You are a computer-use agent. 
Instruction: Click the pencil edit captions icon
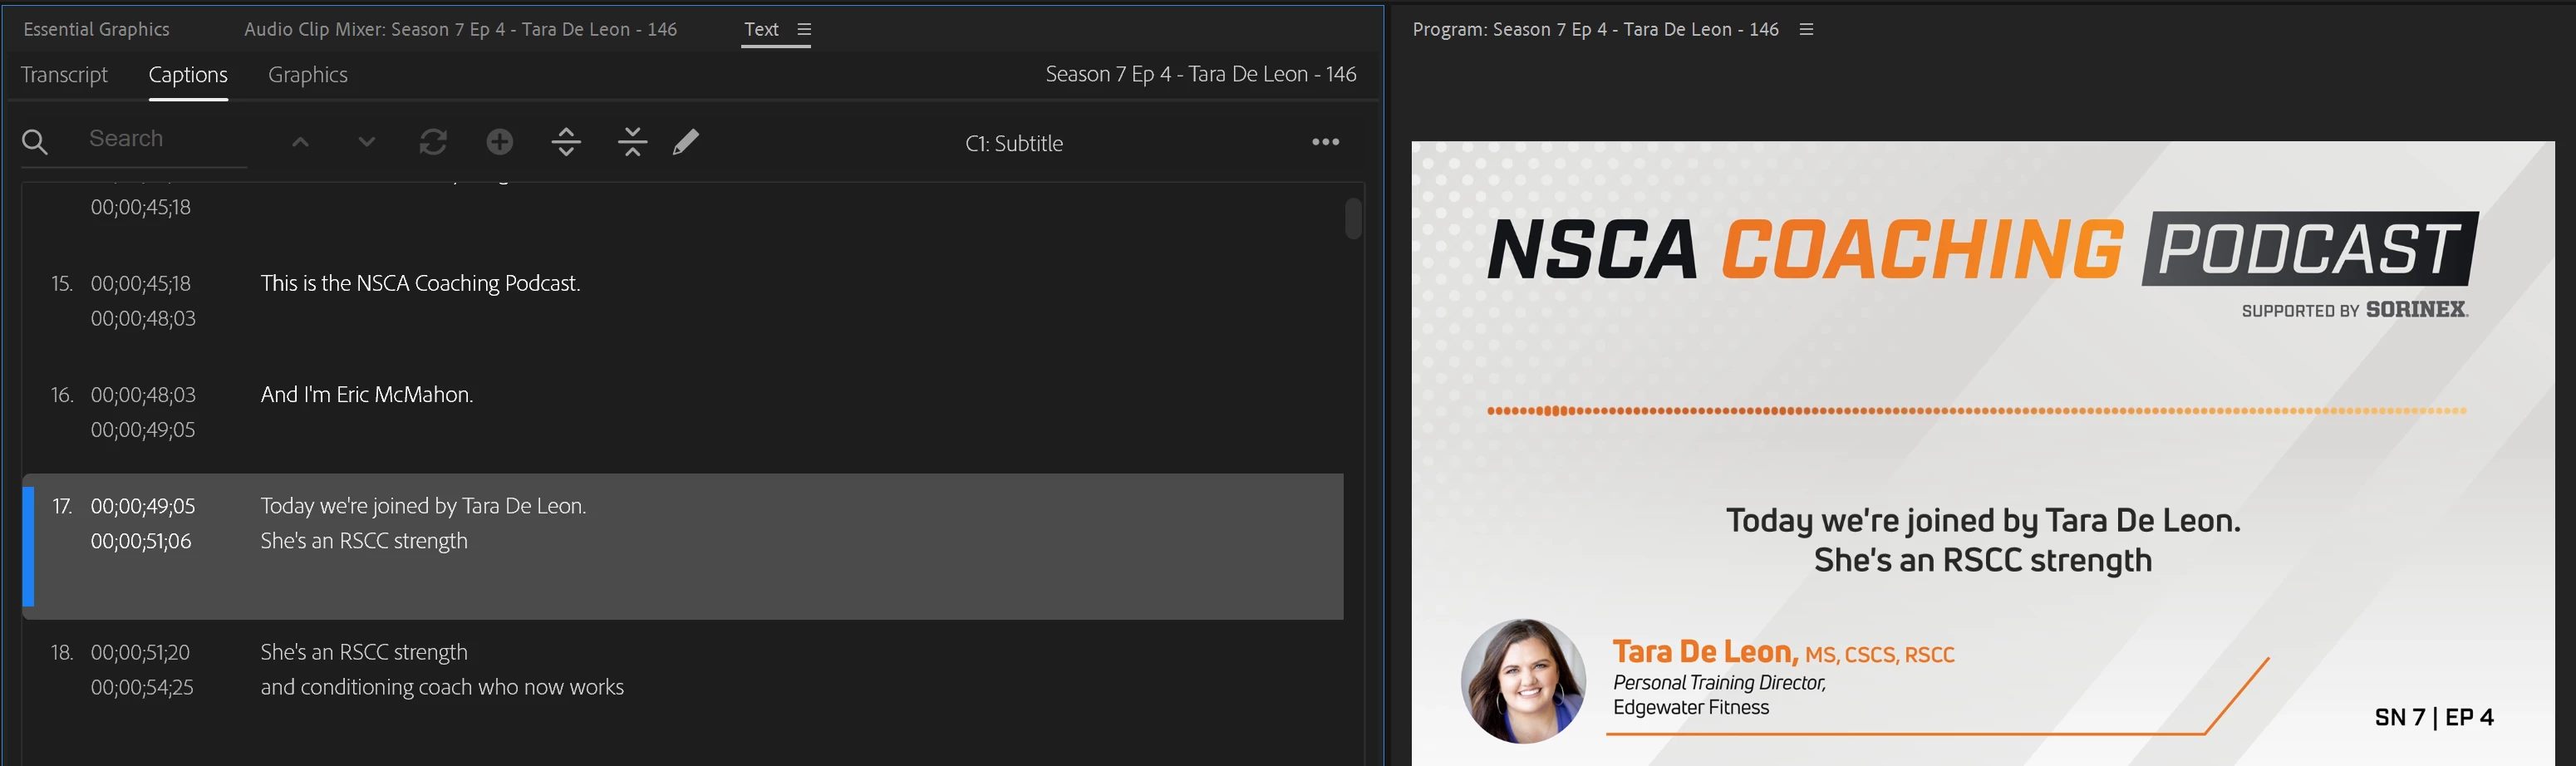(x=686, y=142)
